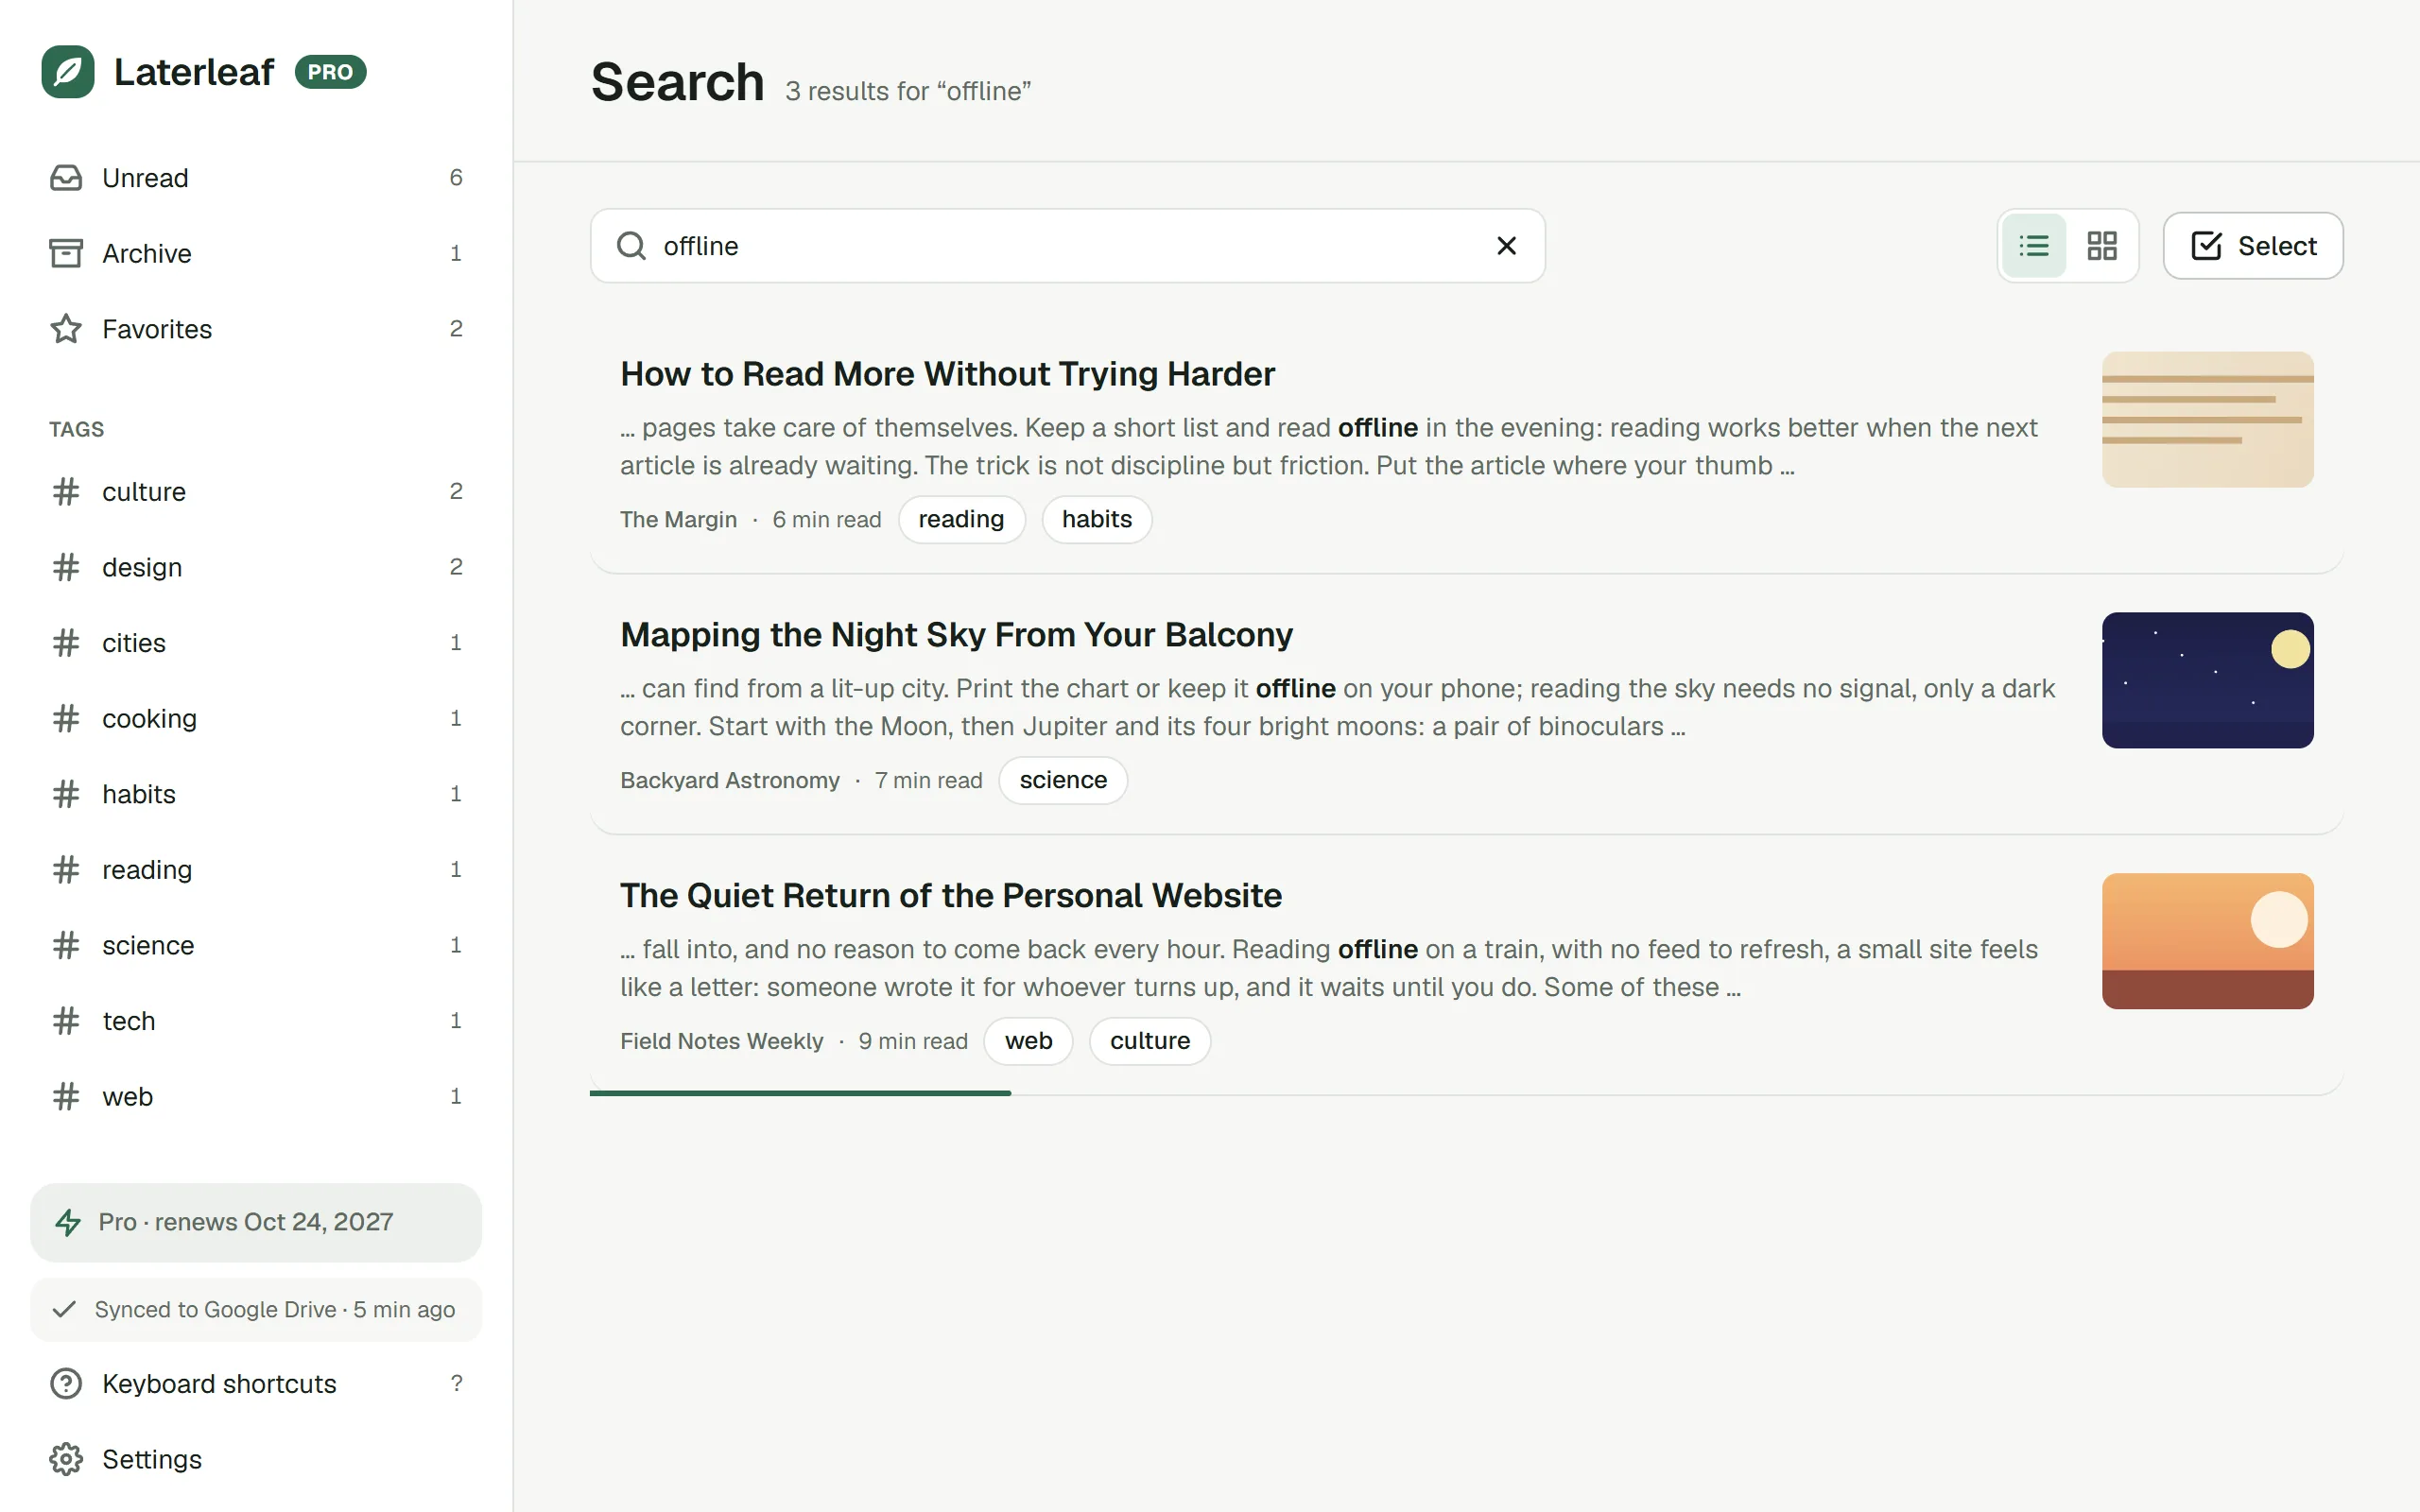Click the search magnifier icon

coord(631,246)
